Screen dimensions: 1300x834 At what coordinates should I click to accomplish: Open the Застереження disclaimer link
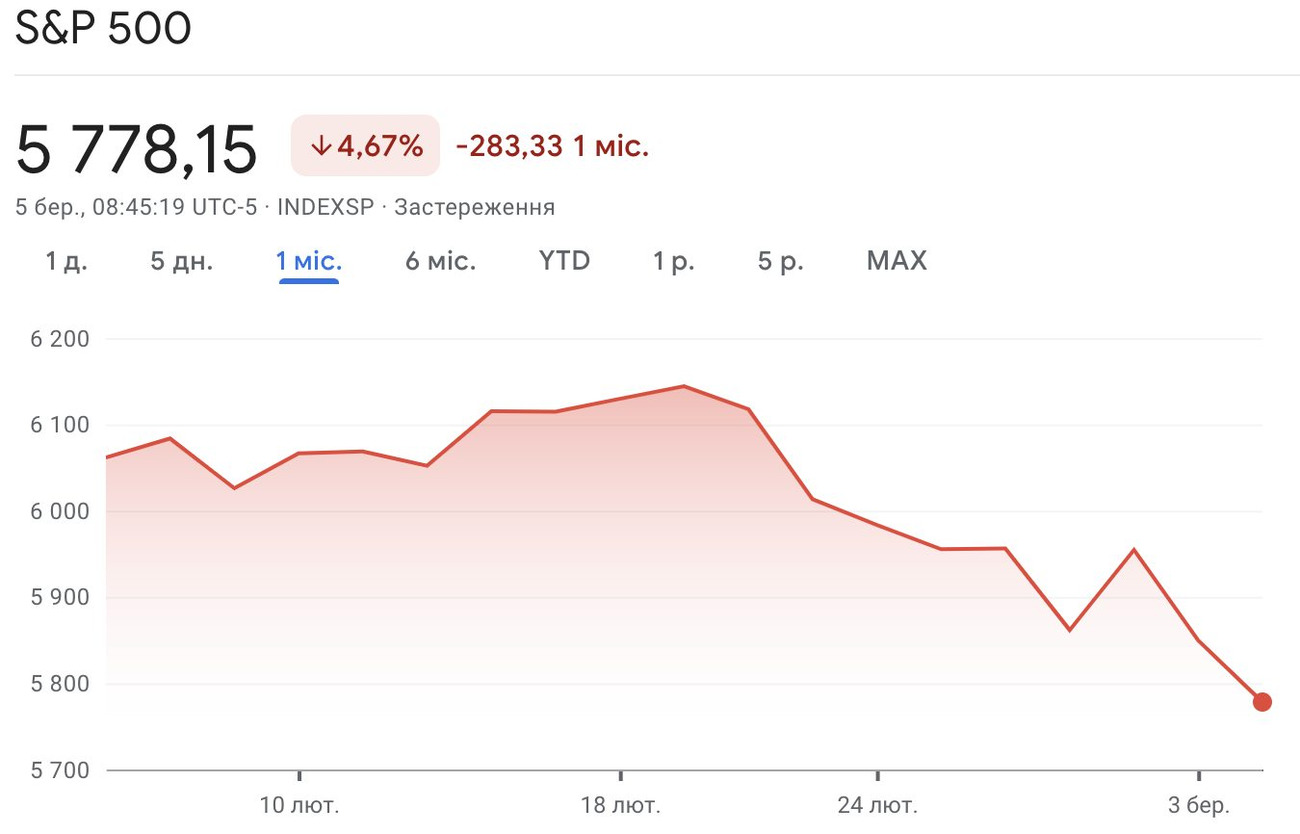(474, 207)
